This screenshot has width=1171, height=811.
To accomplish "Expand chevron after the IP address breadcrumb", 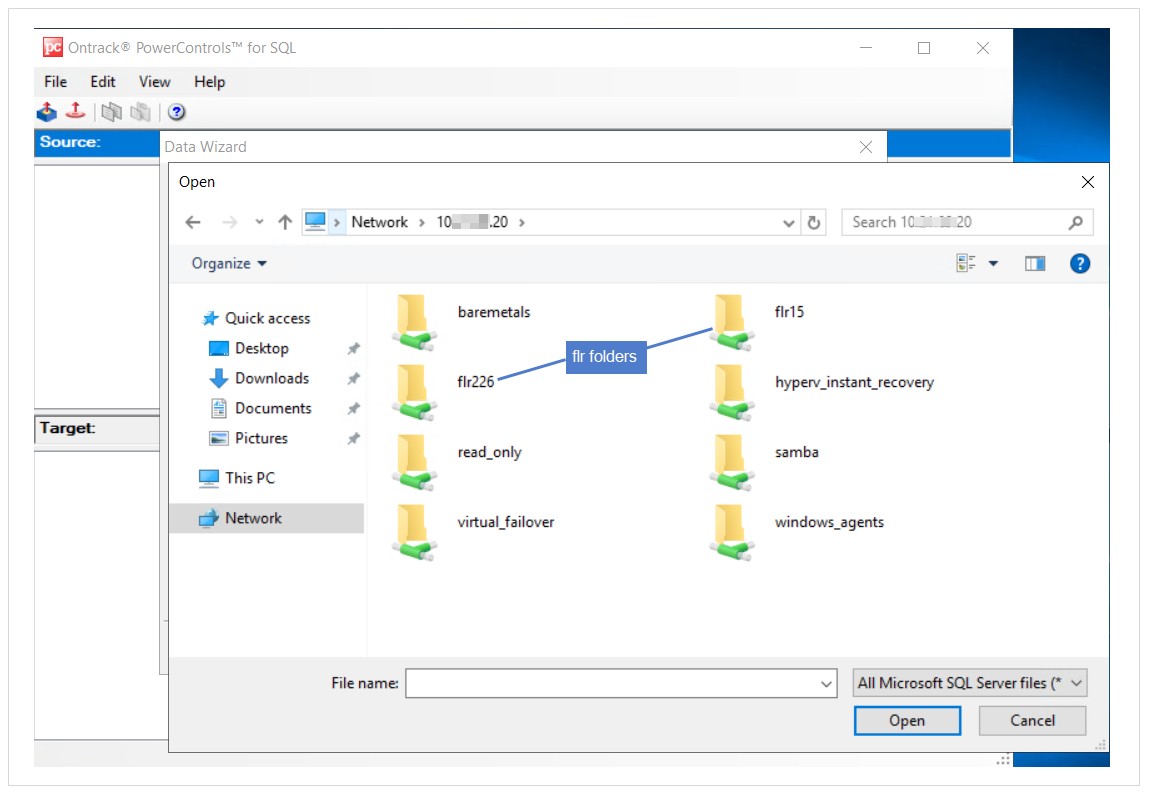I will pos(521,223).
